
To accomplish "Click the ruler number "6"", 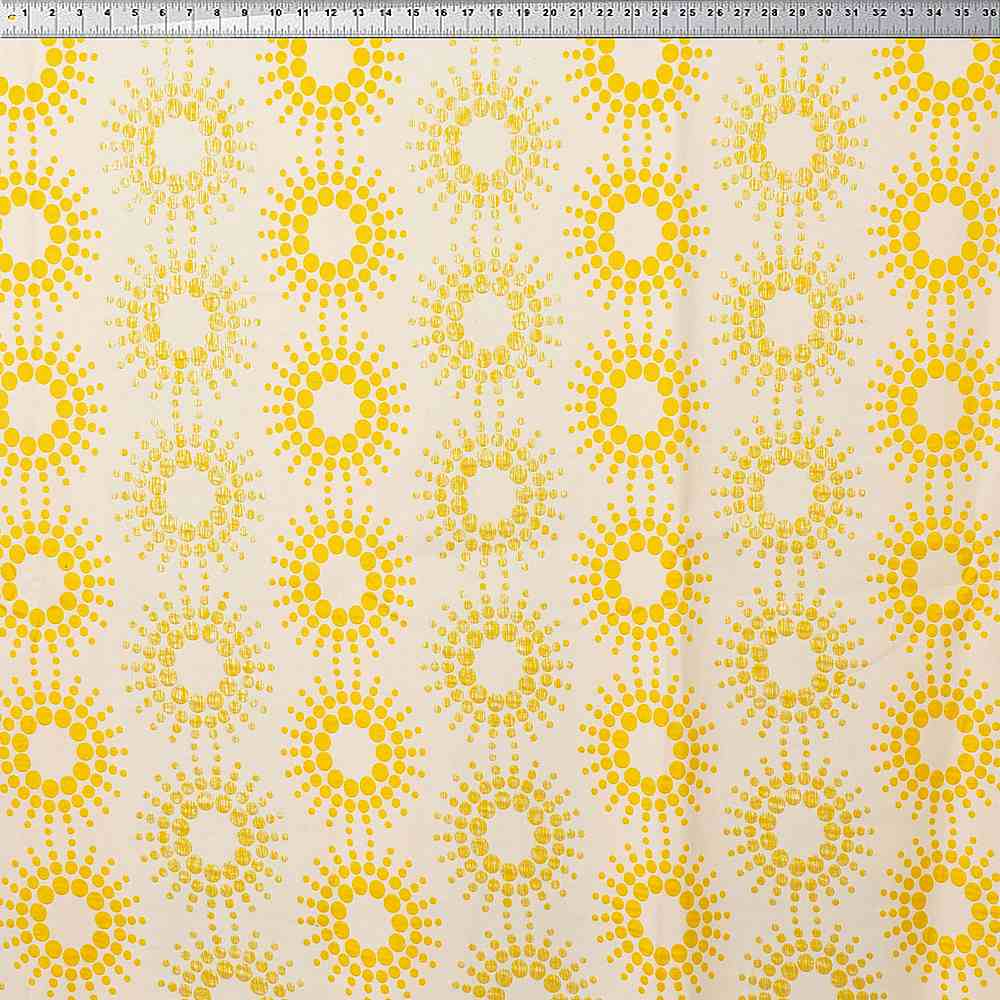I will [x=163, y=12].
